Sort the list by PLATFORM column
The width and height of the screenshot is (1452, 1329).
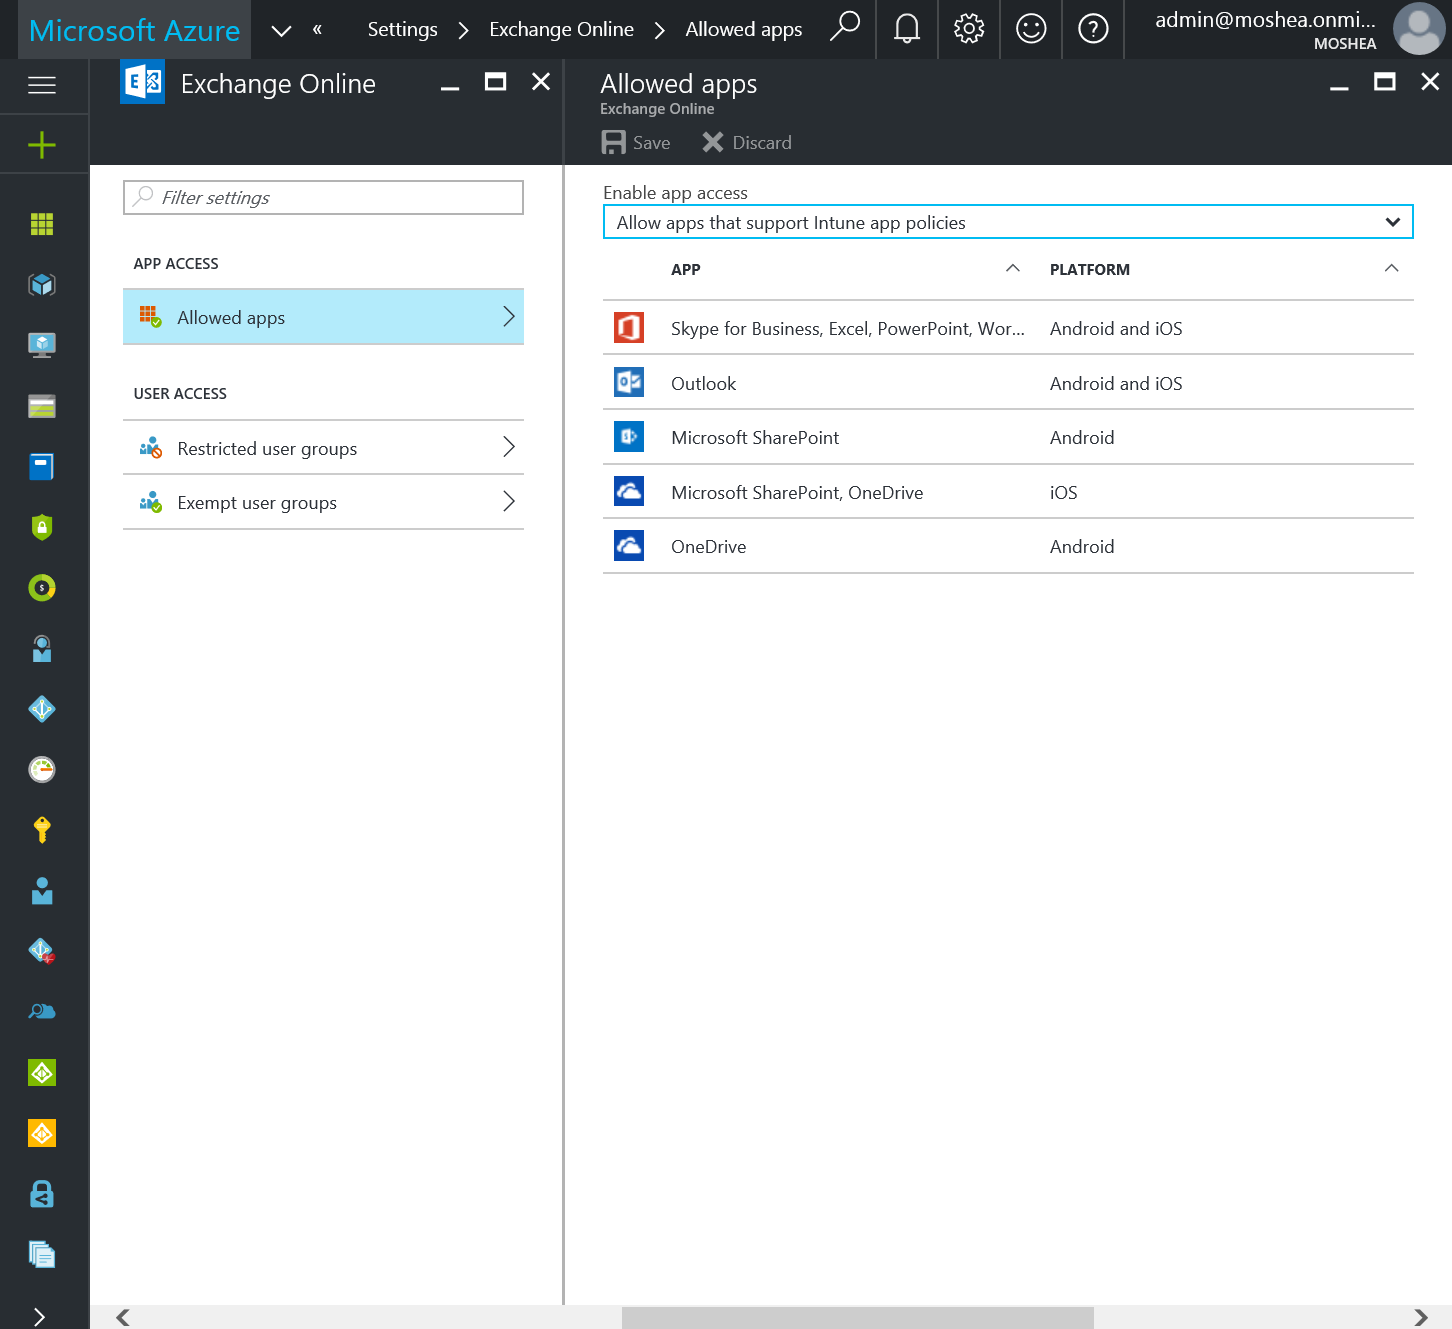click(x=1089, y=270)
